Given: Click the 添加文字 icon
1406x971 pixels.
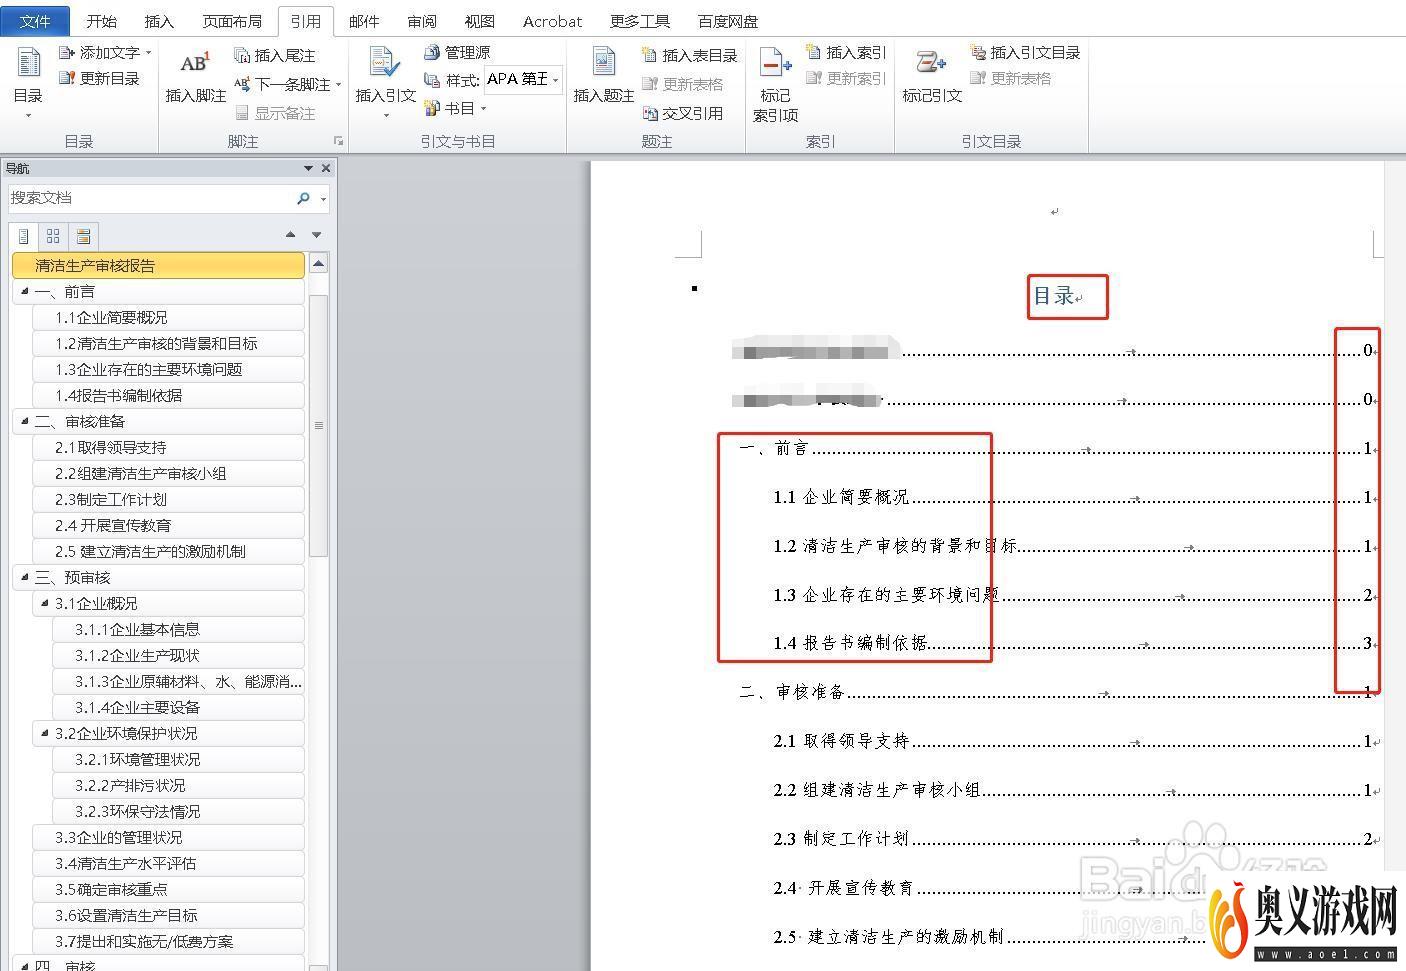Looking at the screenshot, I should 67,52.
